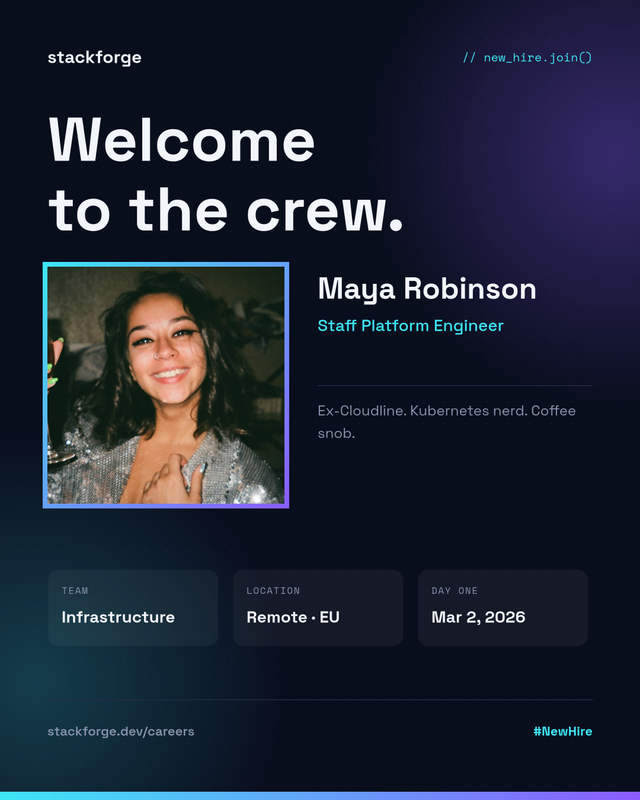
Task: Open the new hire's profile photo
Action: [x=166, y=385]
